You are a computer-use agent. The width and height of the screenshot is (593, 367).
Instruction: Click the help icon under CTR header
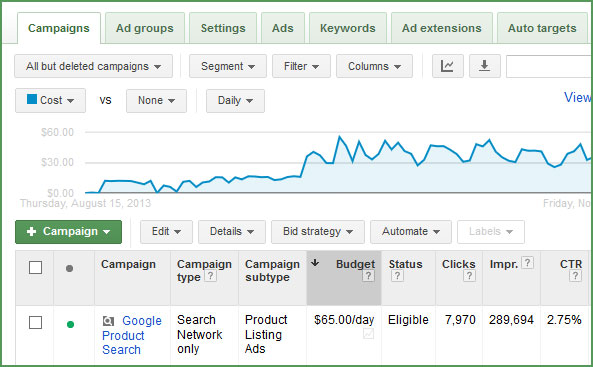575,276
